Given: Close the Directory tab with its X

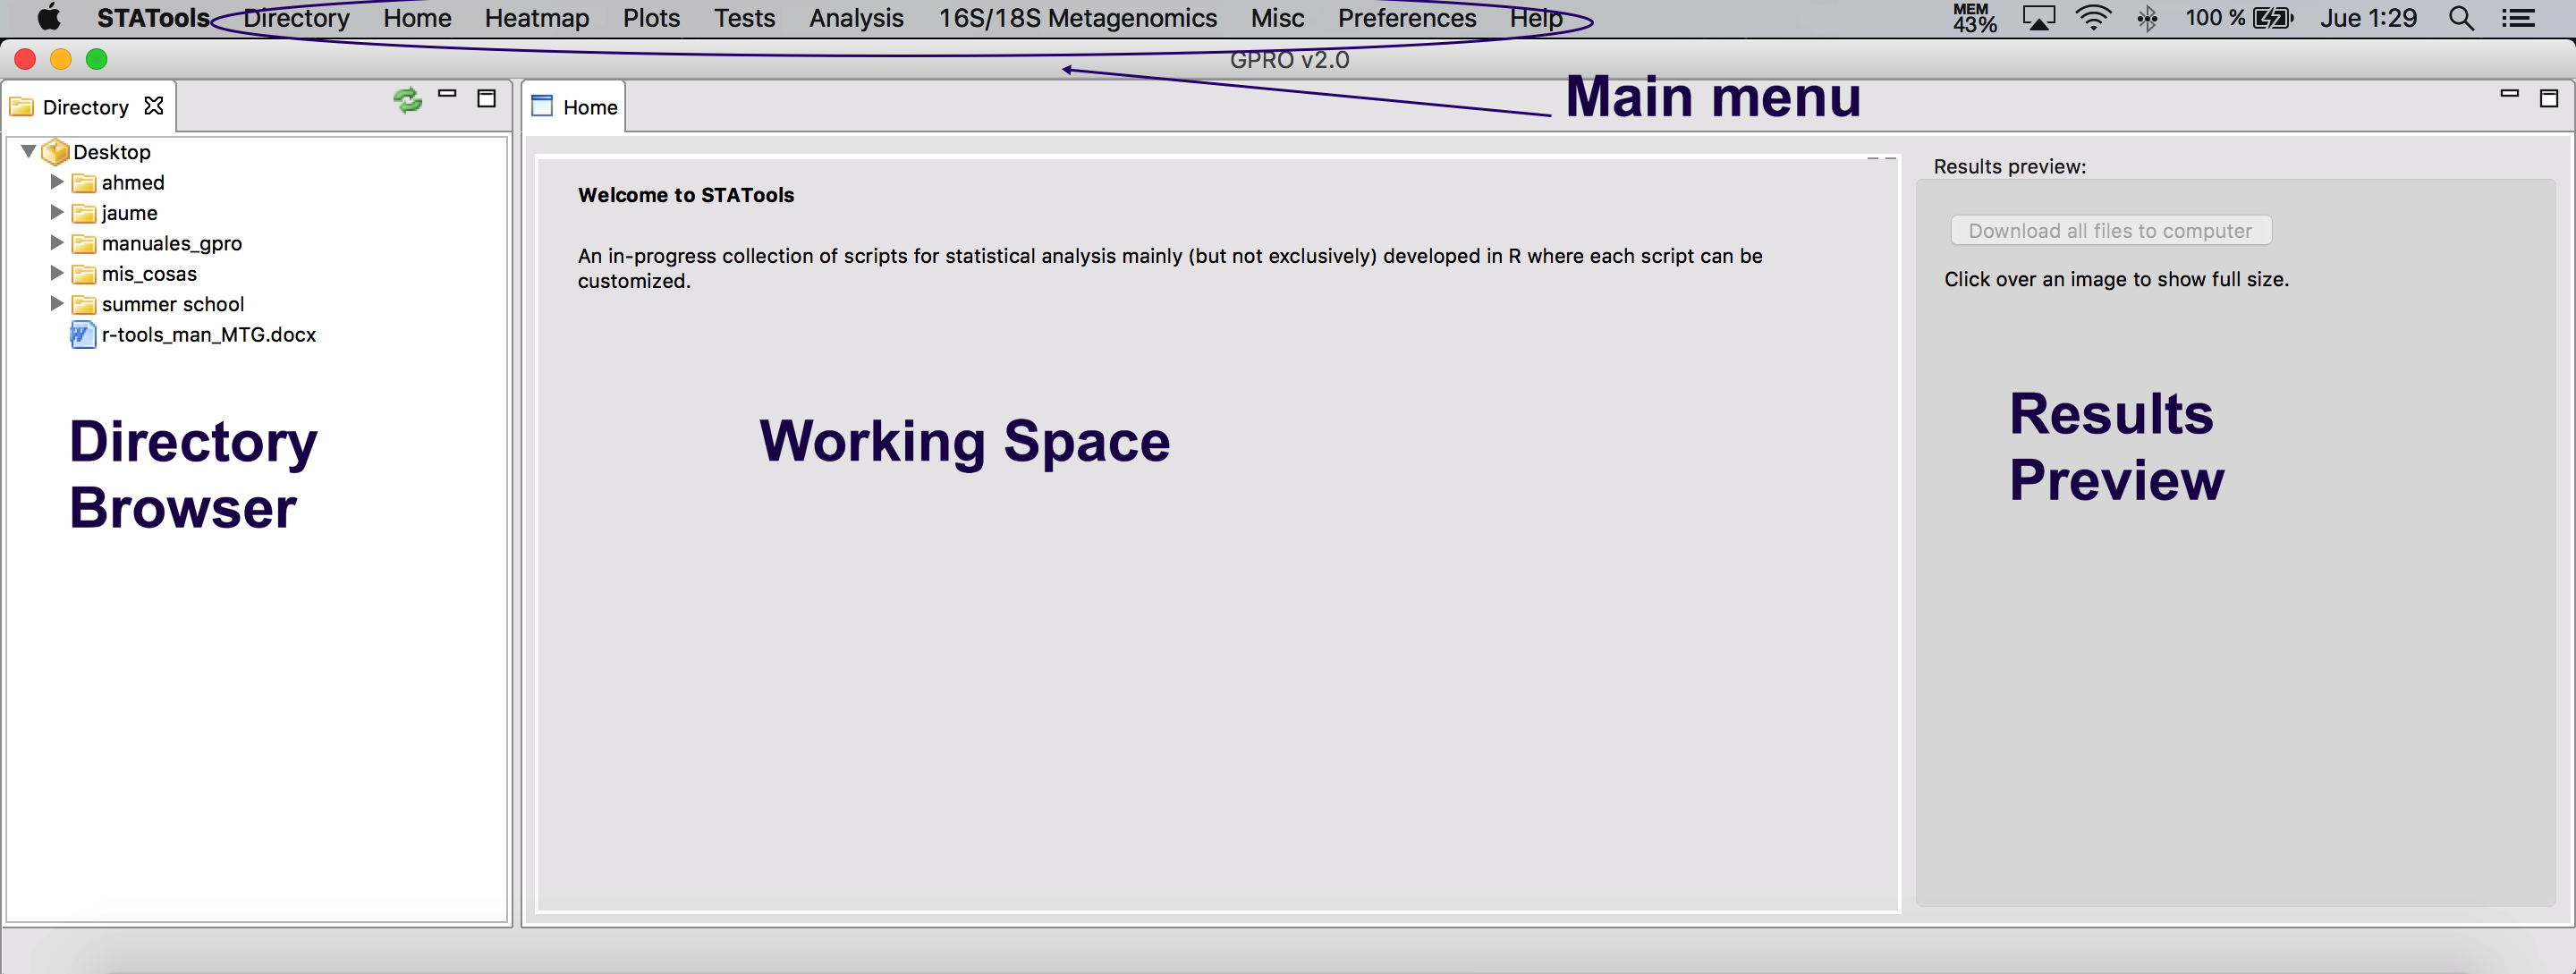Looking at the screenshot, I should 153,105.
